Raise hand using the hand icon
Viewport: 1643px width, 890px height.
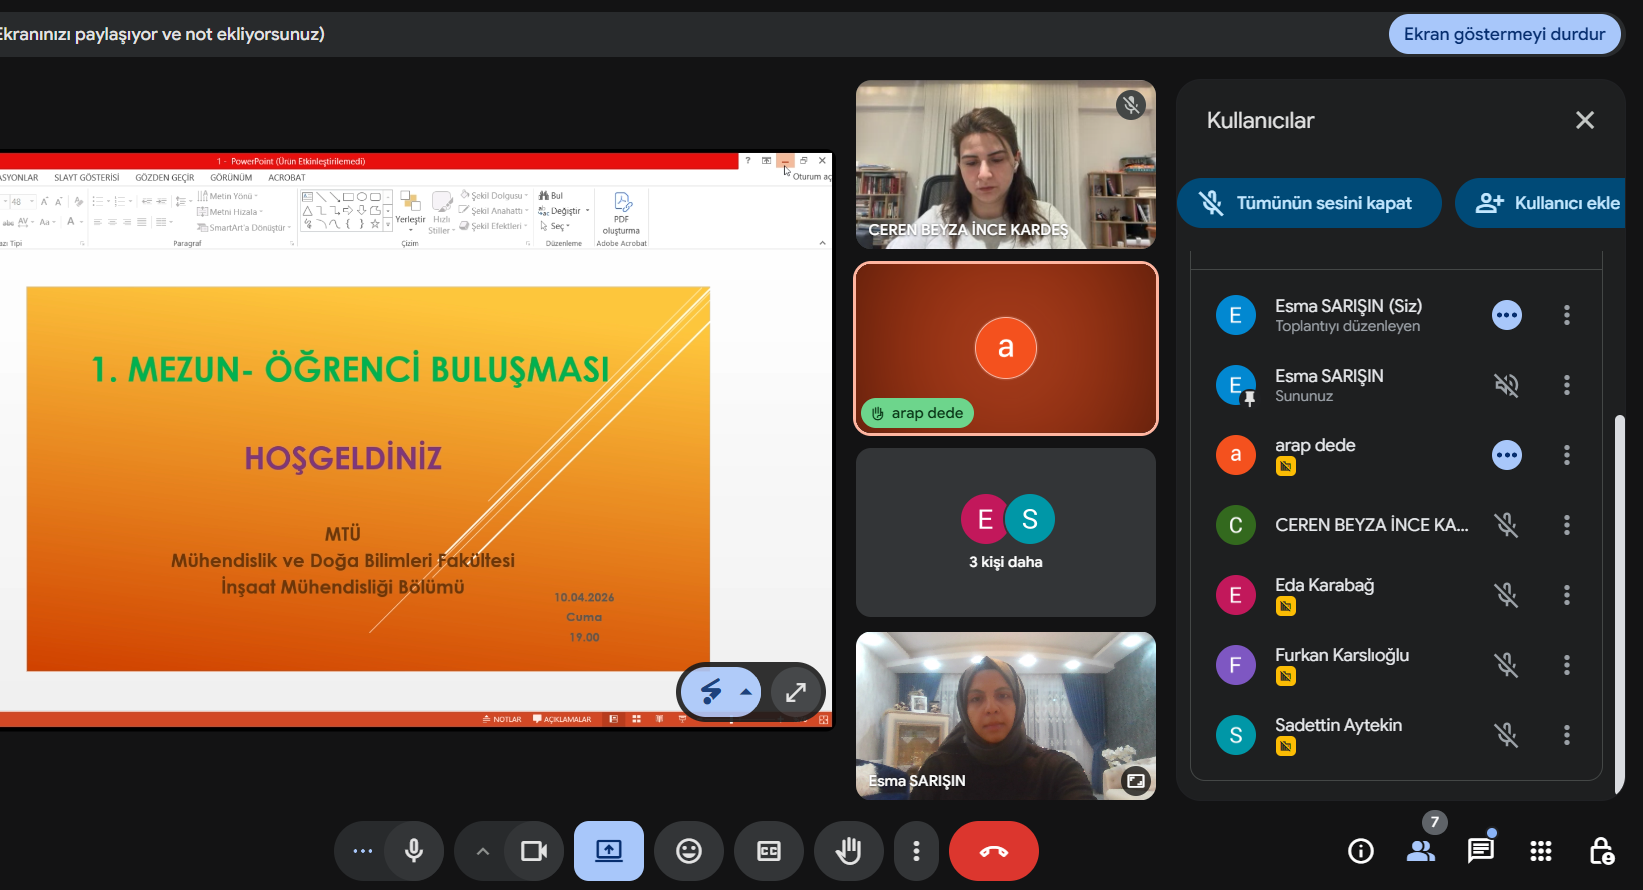click(848, 851)
